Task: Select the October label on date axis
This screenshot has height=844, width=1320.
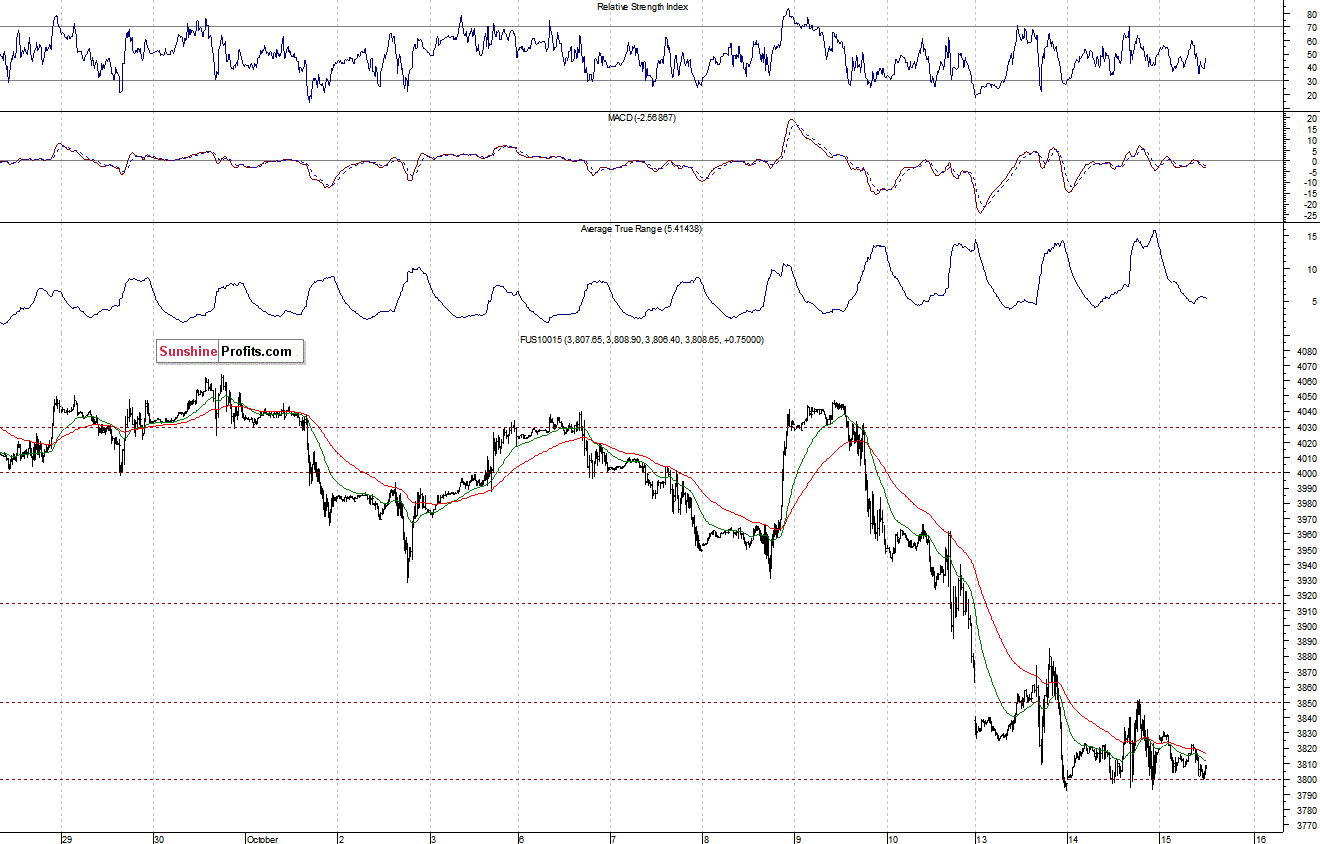Action: point(262,840)
